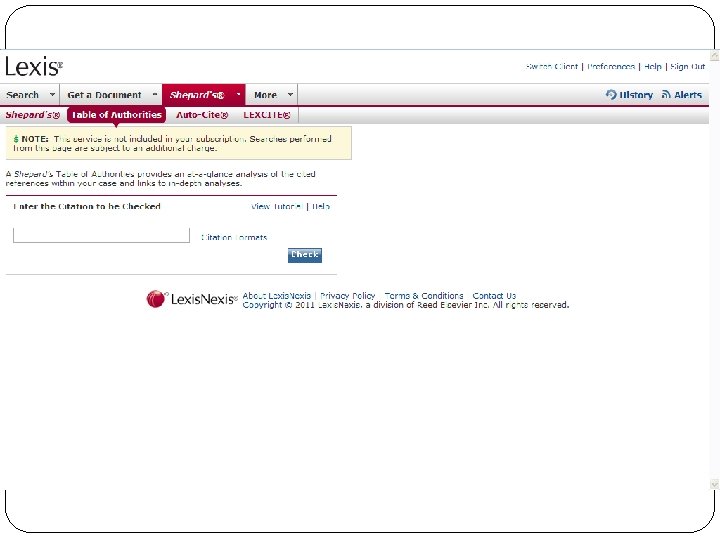Open the View Tutorial link
The width and height of the screenshot is (720, 540).
click(277, 207)
